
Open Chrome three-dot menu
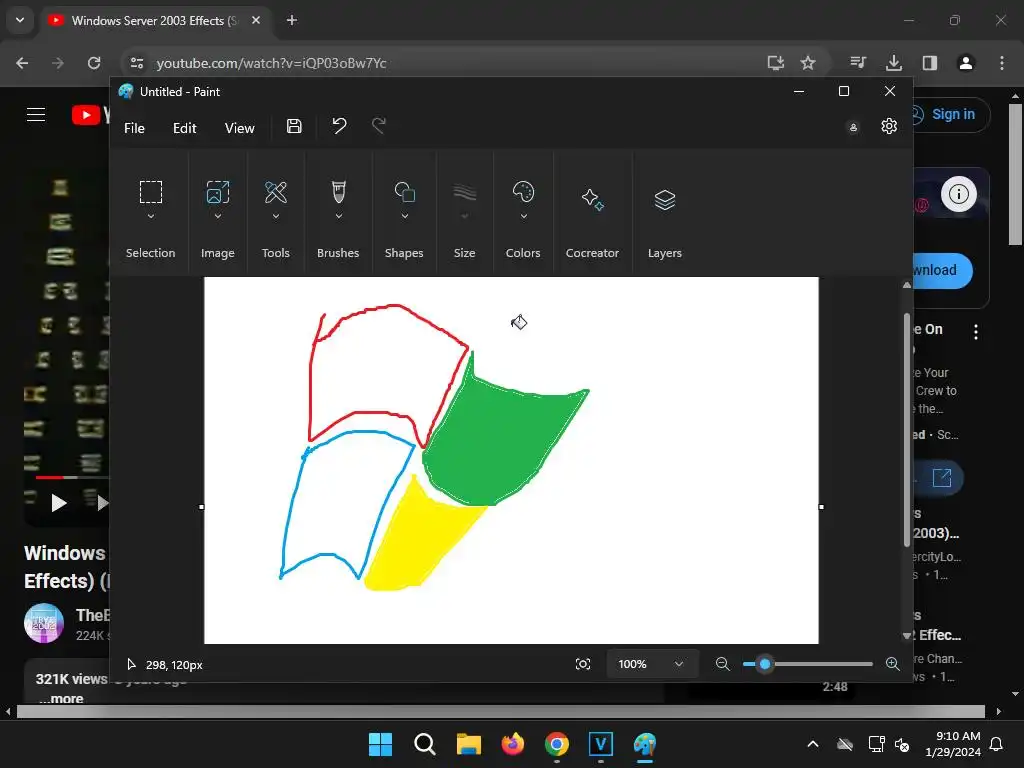click(x=1001, y=63)
